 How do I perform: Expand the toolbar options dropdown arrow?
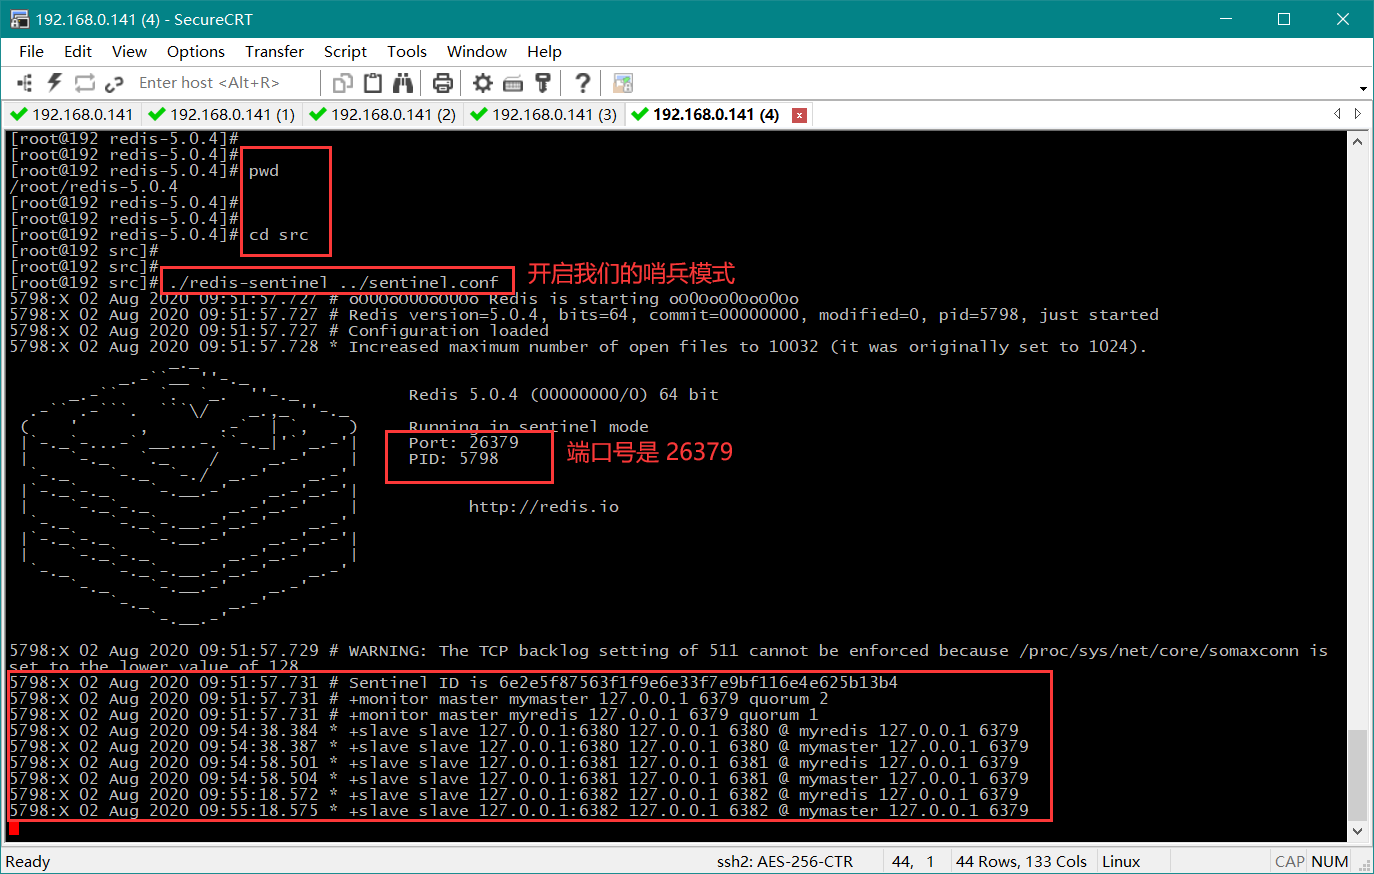pos(1363,88)
